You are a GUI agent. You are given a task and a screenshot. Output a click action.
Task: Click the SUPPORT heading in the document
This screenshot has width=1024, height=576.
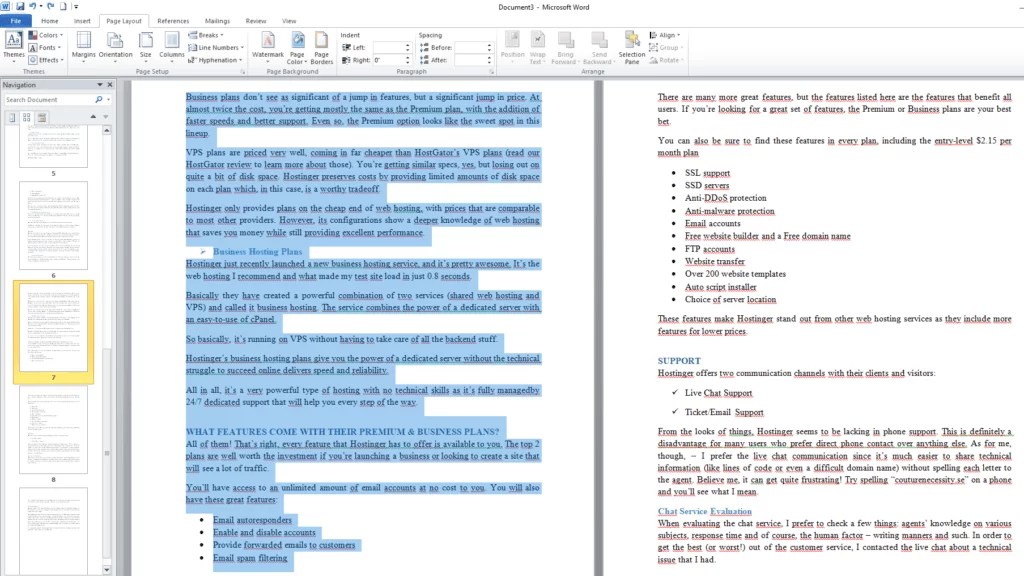click(x=679, y=360)
